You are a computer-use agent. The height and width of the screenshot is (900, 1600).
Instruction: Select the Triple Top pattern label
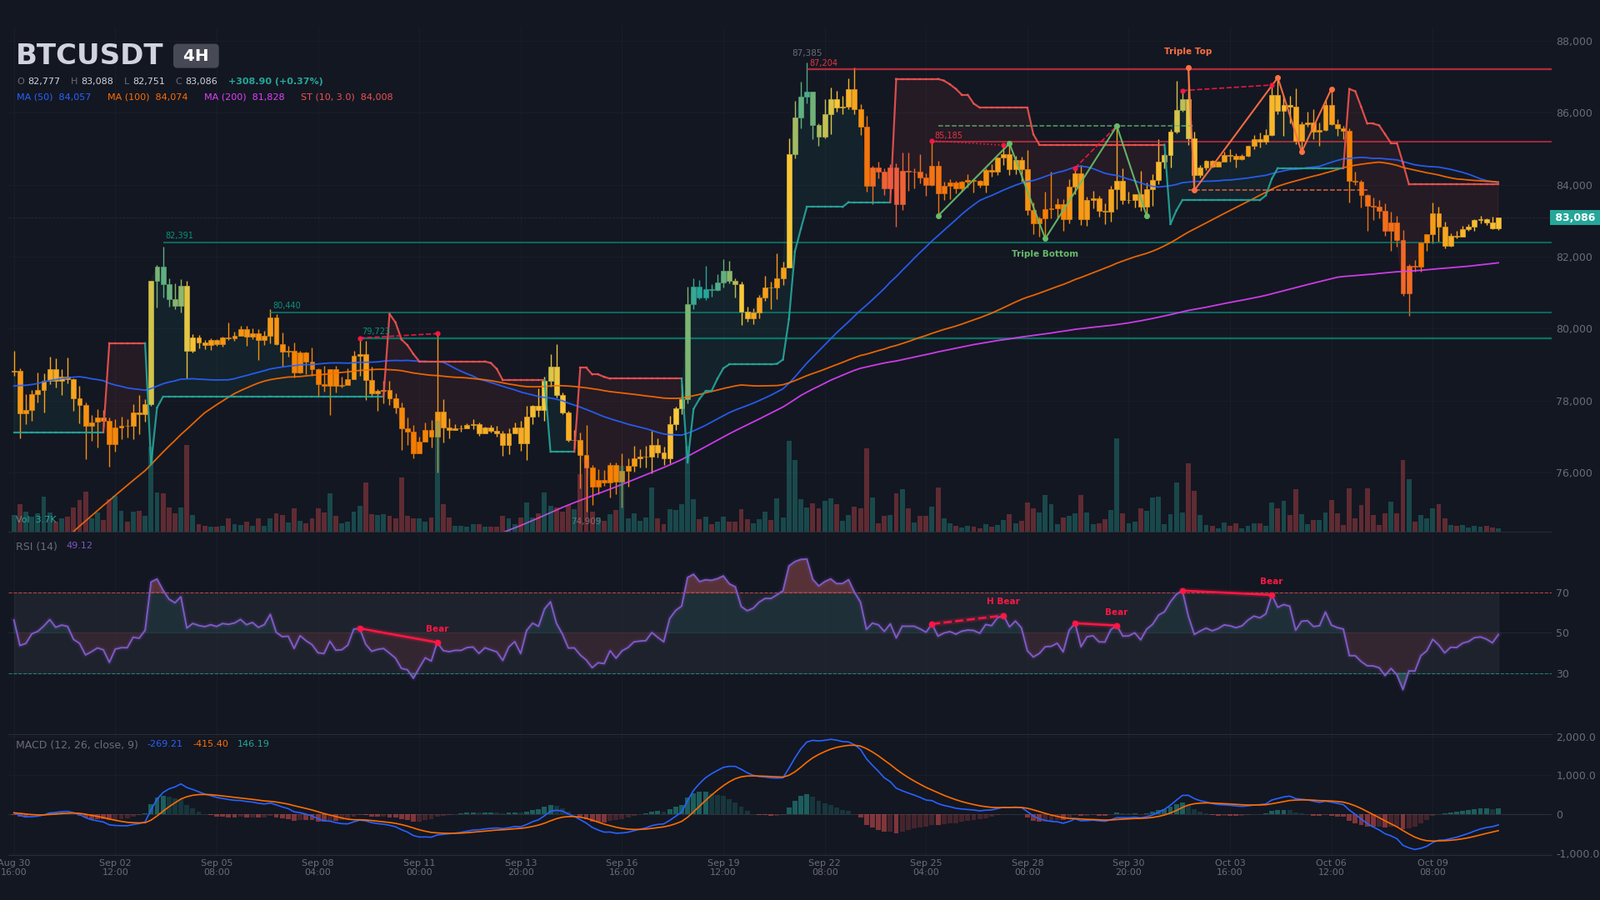coord(1188,51)
